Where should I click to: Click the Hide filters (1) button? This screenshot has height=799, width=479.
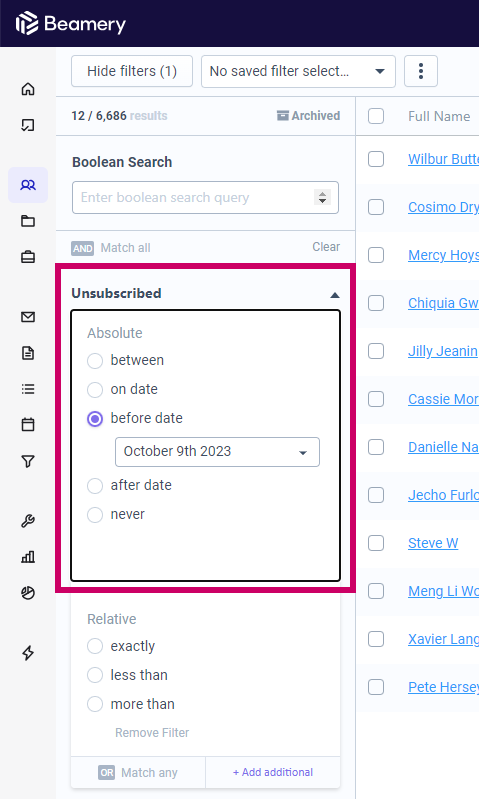point(132,71)
